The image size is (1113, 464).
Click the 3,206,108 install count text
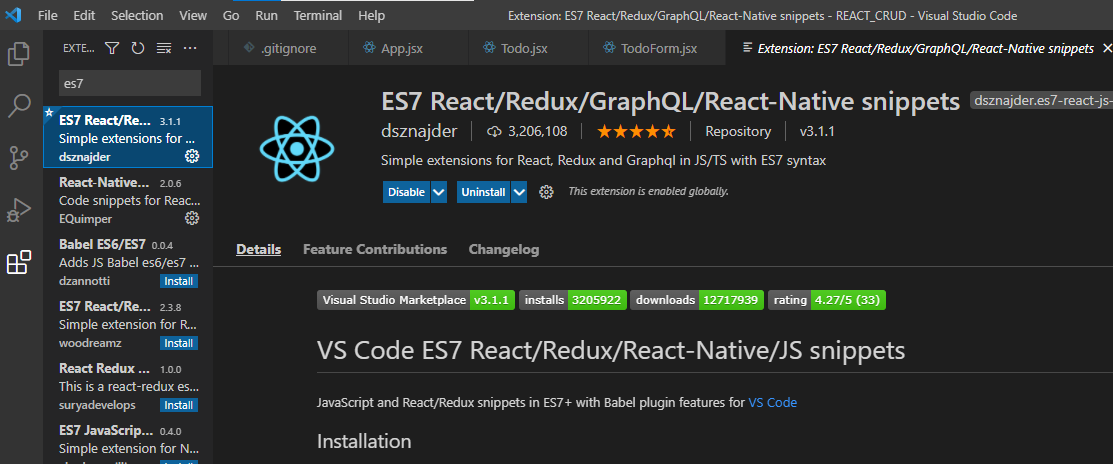tap(537, 131)
